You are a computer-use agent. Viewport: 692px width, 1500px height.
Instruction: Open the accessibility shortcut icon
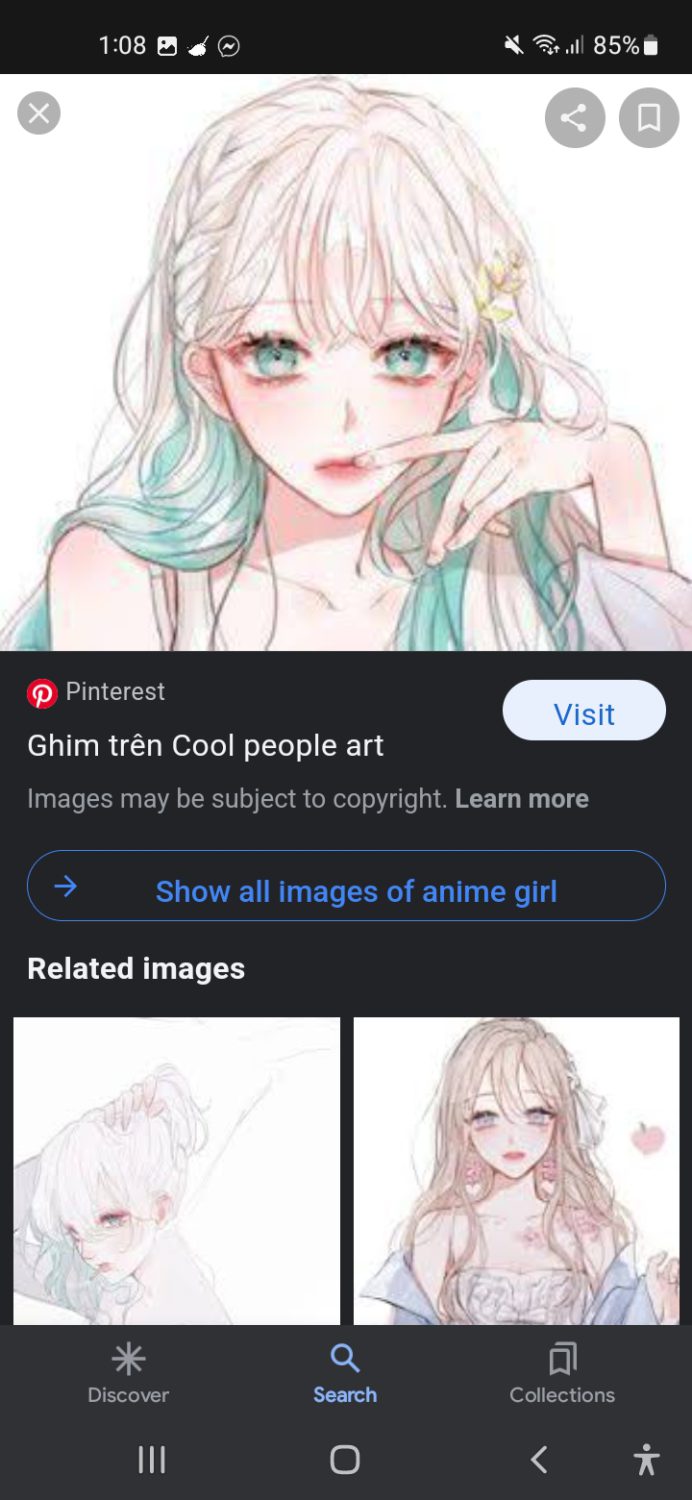647,1460
